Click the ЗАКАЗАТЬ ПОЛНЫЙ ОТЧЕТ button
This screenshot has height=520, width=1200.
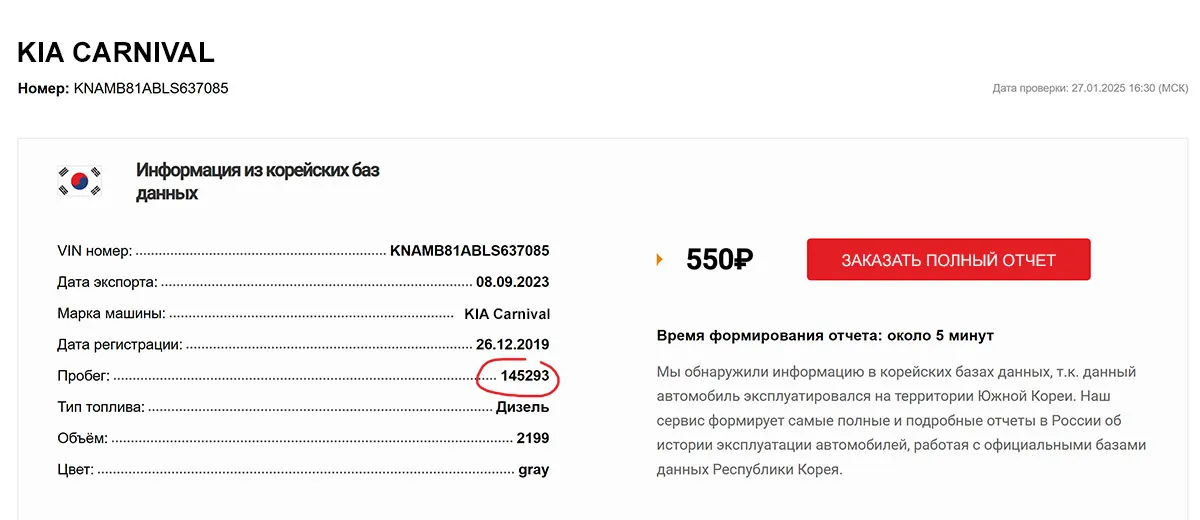coord(948,260)
